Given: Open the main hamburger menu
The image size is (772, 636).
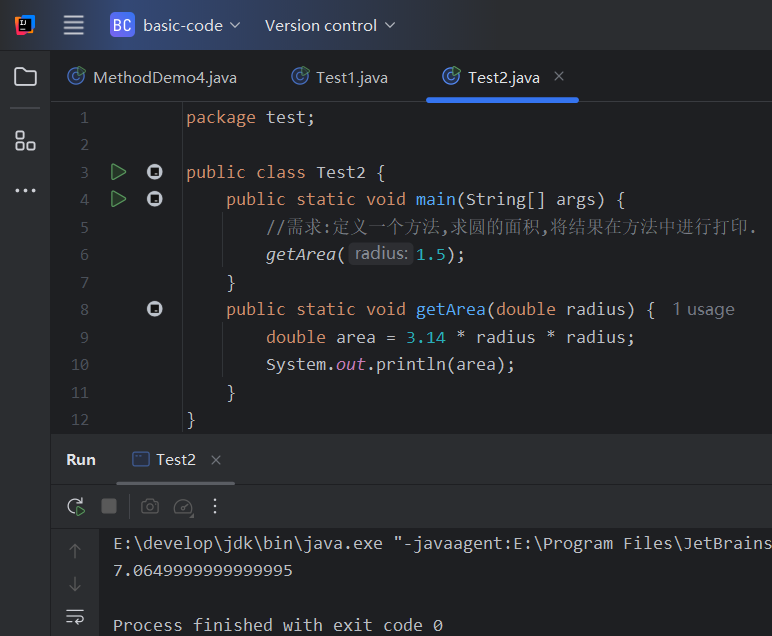Looking at the screenshot, I should (73, 25).
